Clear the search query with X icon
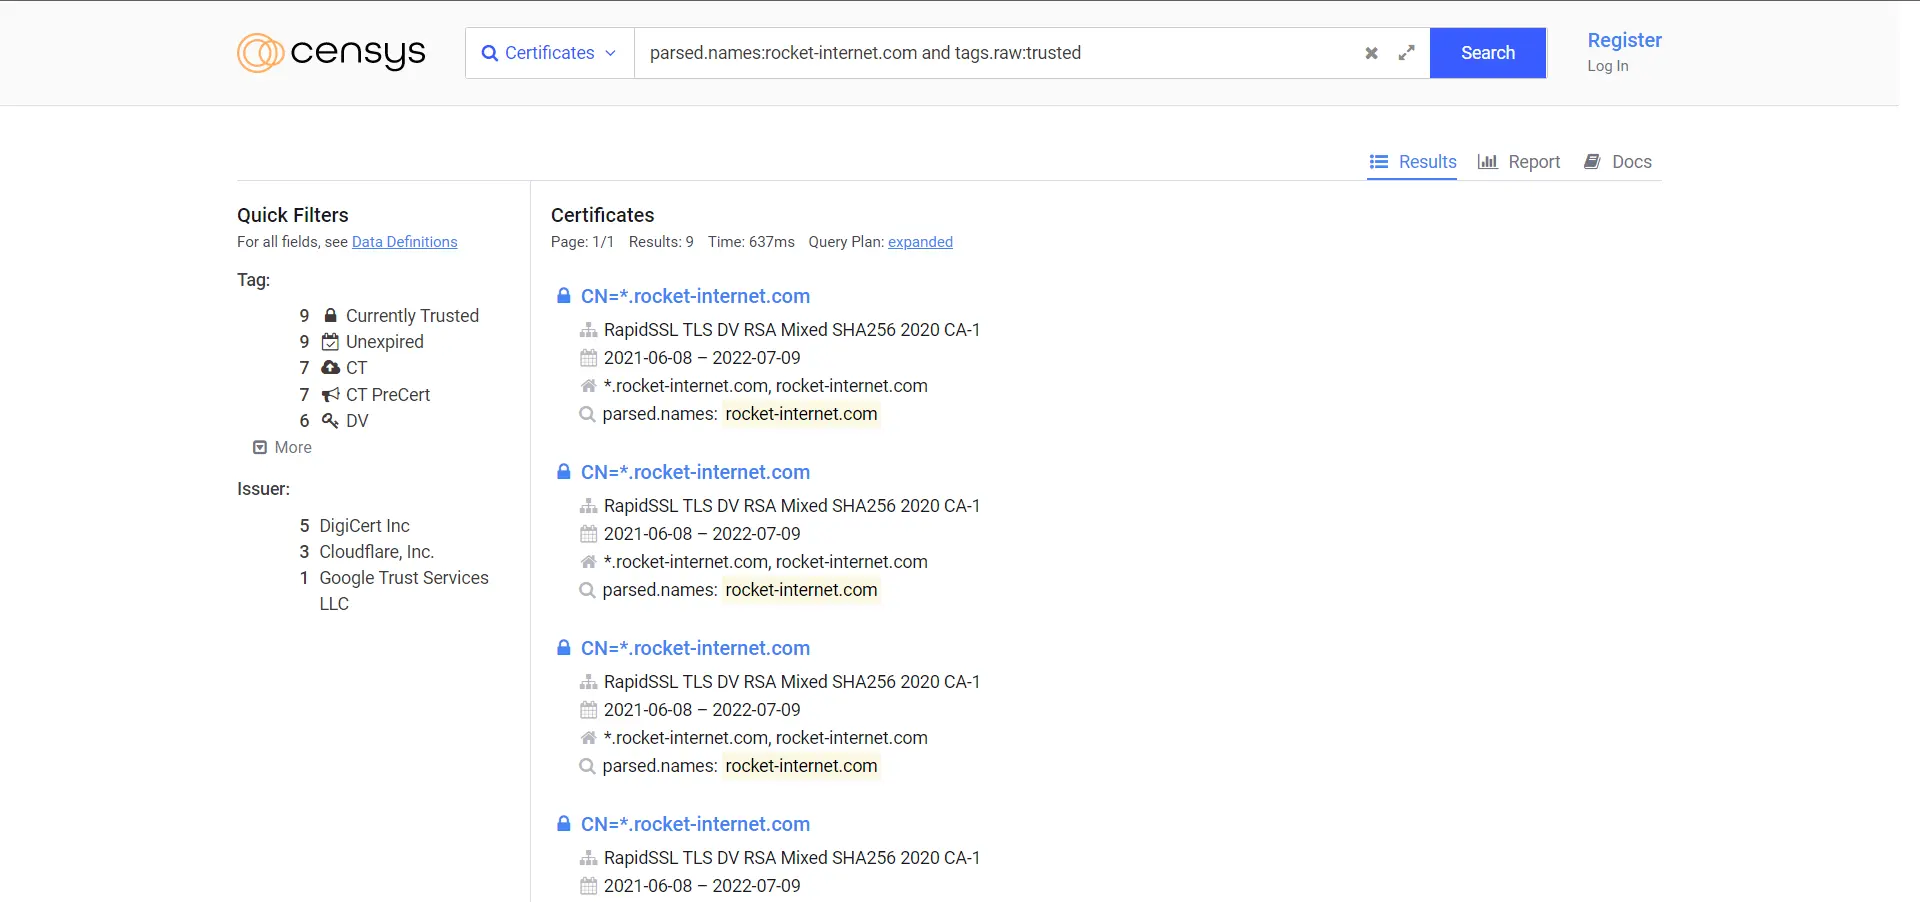The height and width of the screenshot is (902, 1920). point(1371,53)
